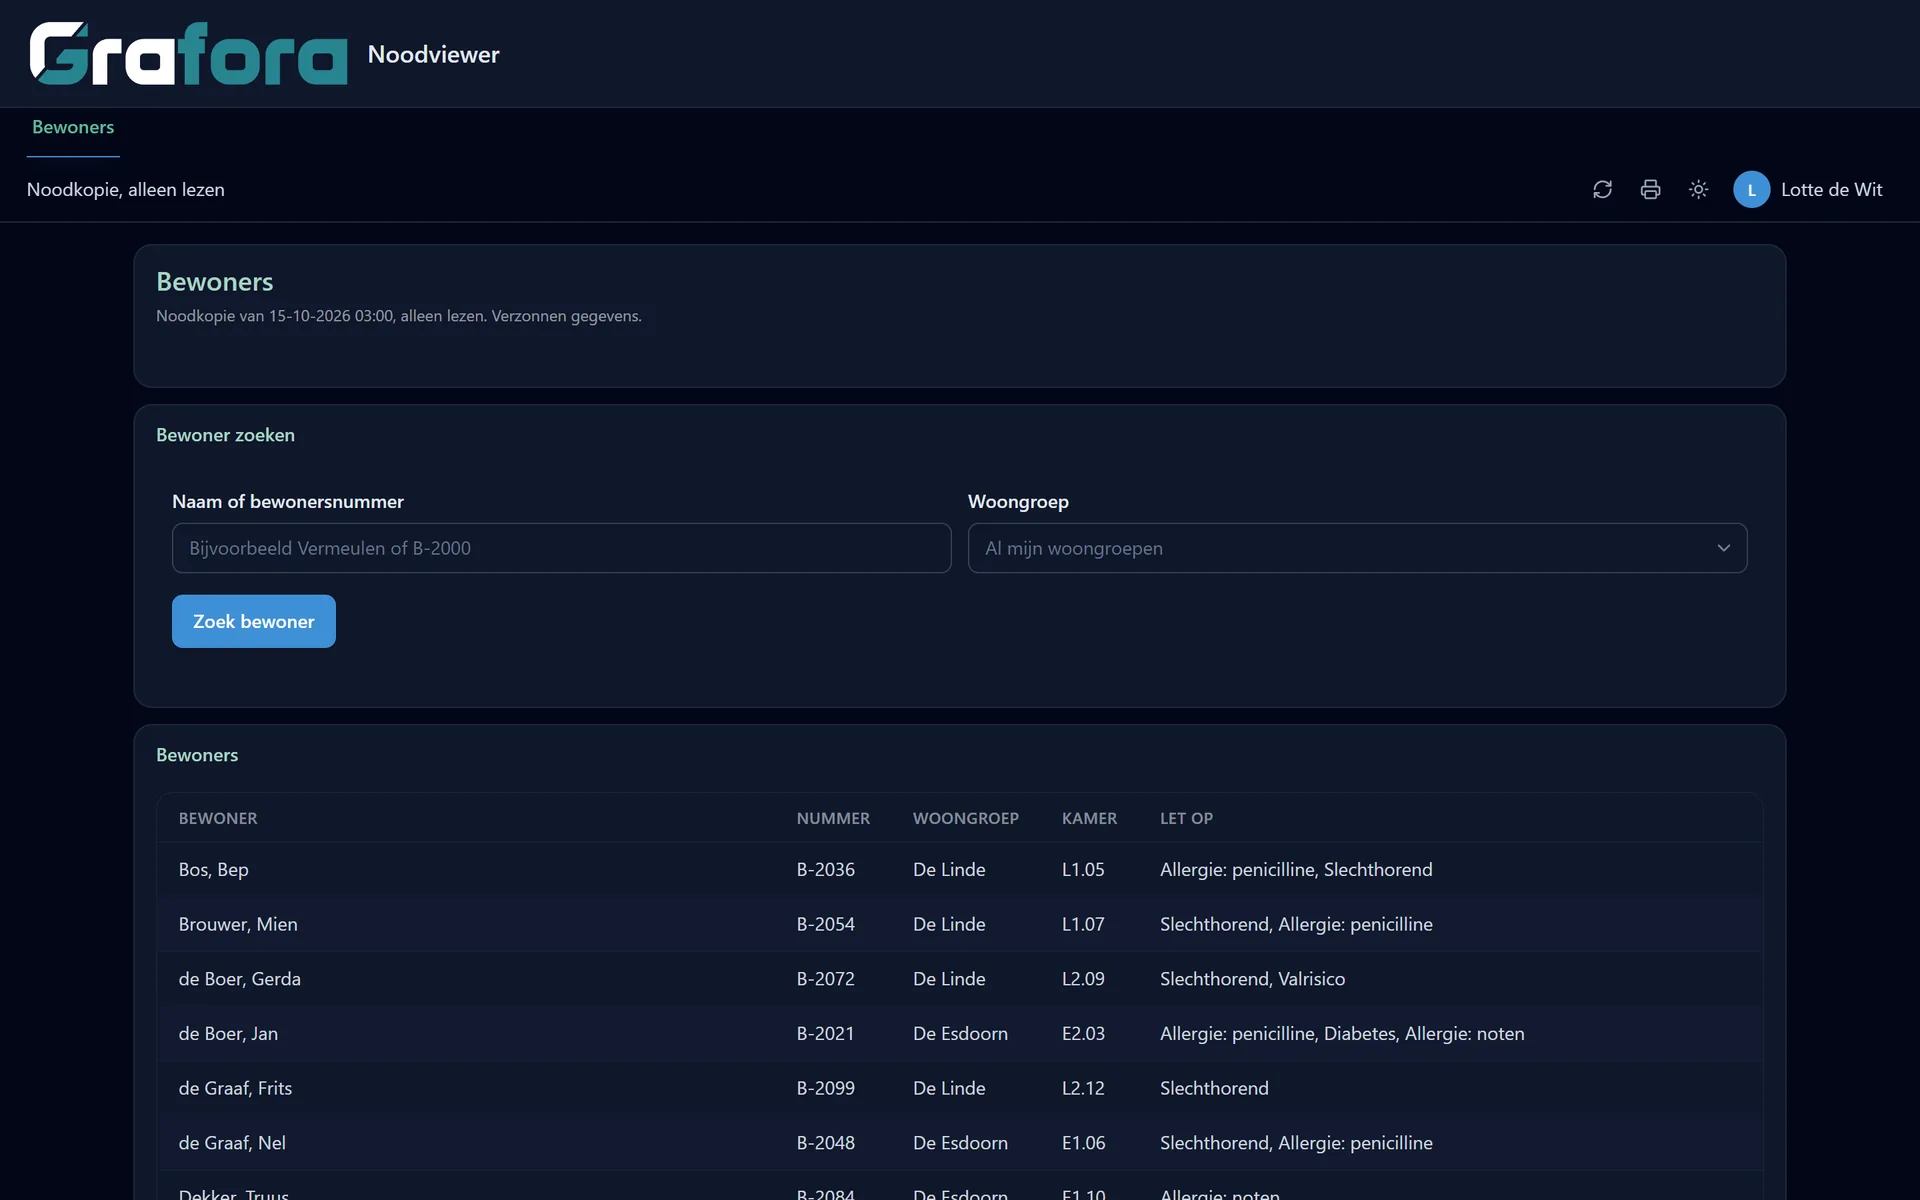Viewport: 1920px width, 1200px height.
Task: Click room cell E2.03
Action: coord(1083,1034)
